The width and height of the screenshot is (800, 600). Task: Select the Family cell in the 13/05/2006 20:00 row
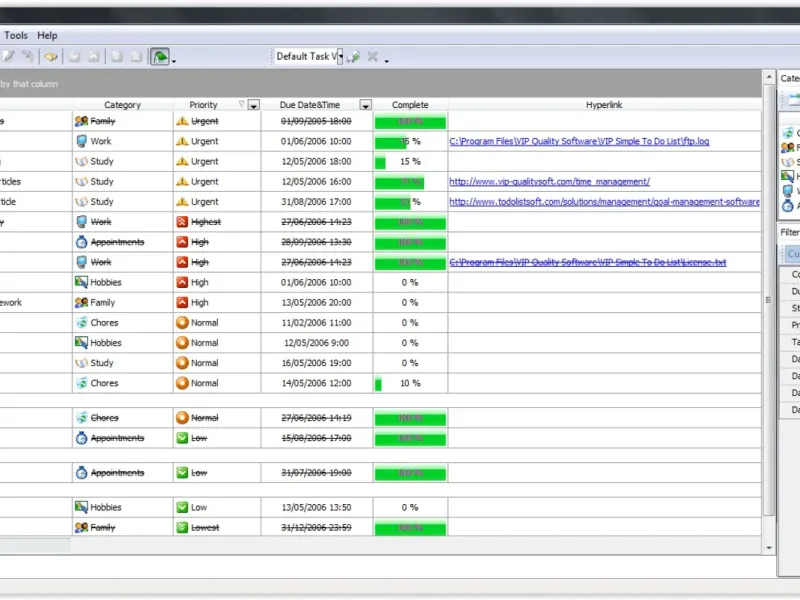(x=122, y=303)
